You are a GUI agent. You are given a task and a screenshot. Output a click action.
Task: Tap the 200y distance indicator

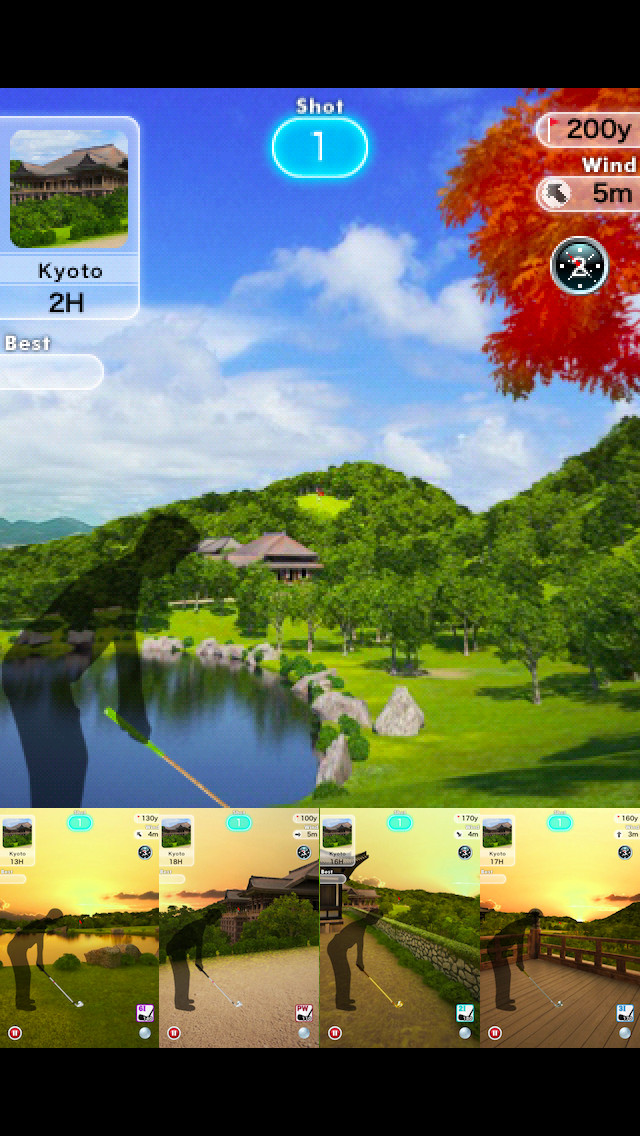tap(599, 129)
